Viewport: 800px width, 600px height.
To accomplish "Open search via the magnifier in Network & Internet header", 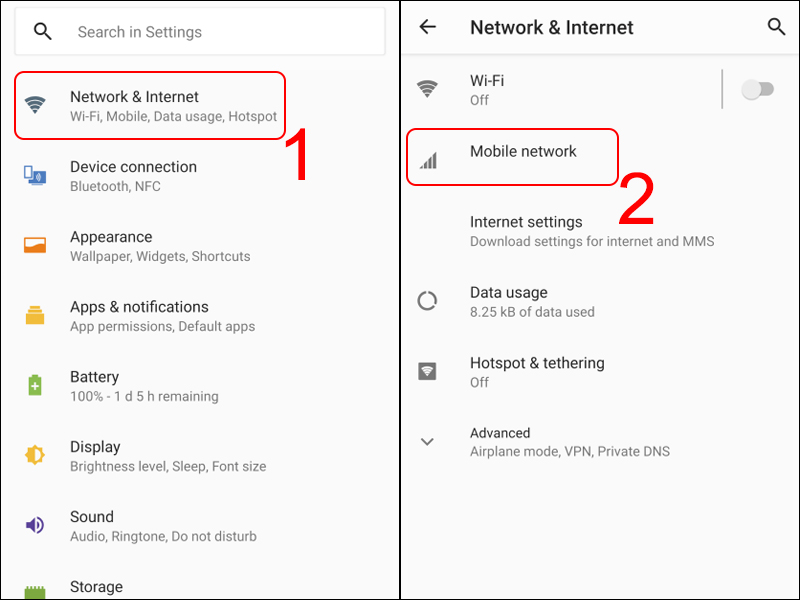I will click(776, 27).
